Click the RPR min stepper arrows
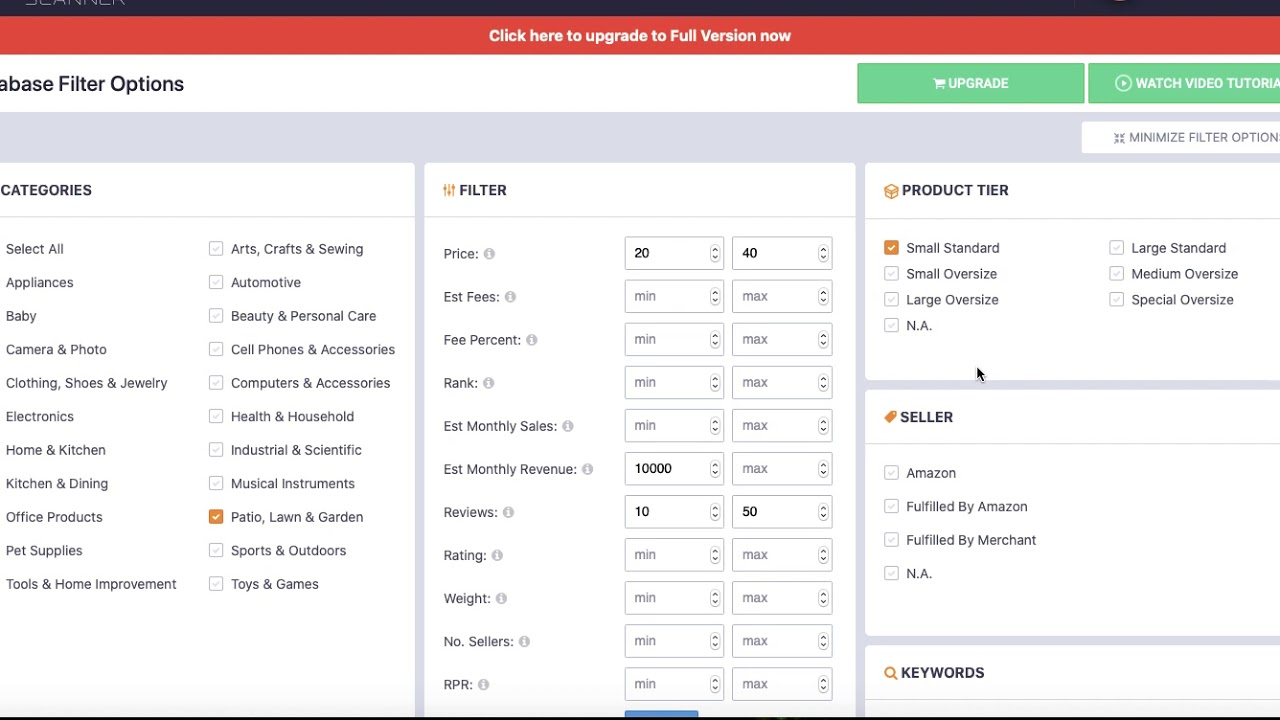The image size is (1280, 720). pos(715,684)
